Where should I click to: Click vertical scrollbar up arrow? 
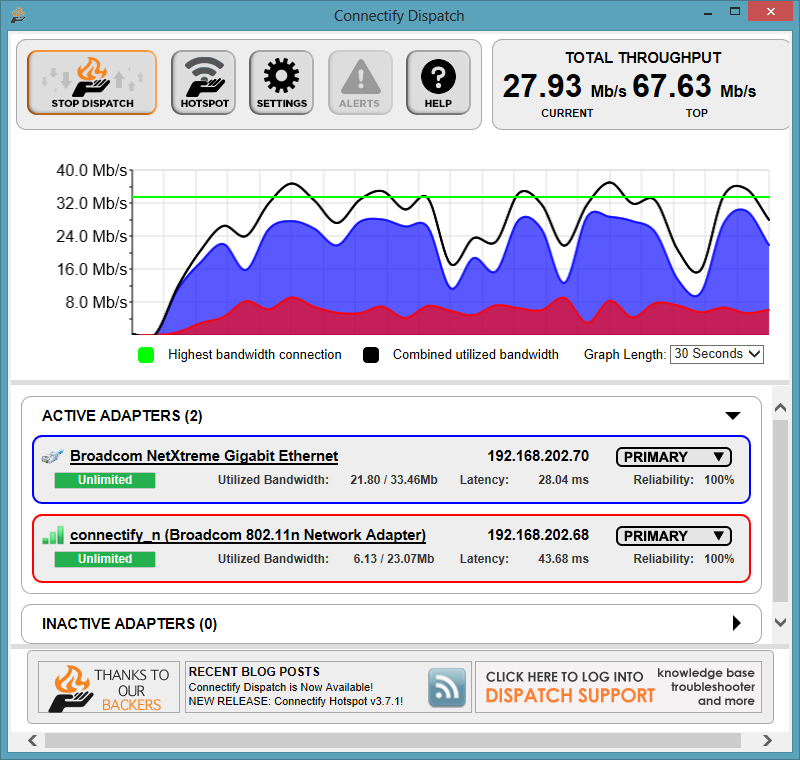click(780, 408)
